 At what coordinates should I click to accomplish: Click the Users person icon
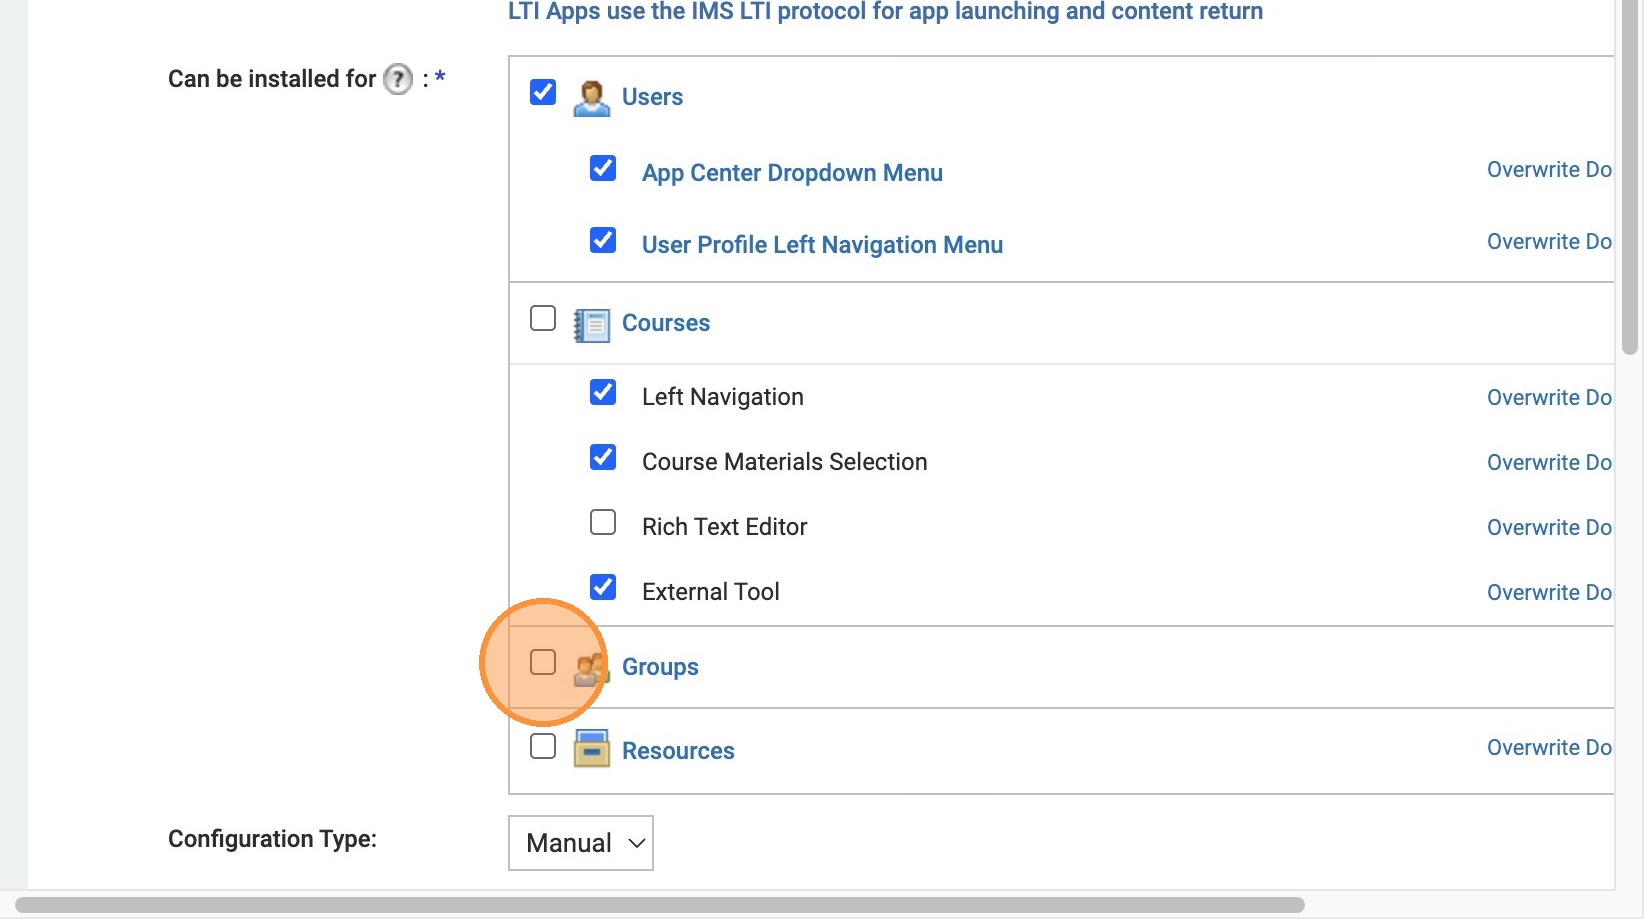click(x=591, y=98)
